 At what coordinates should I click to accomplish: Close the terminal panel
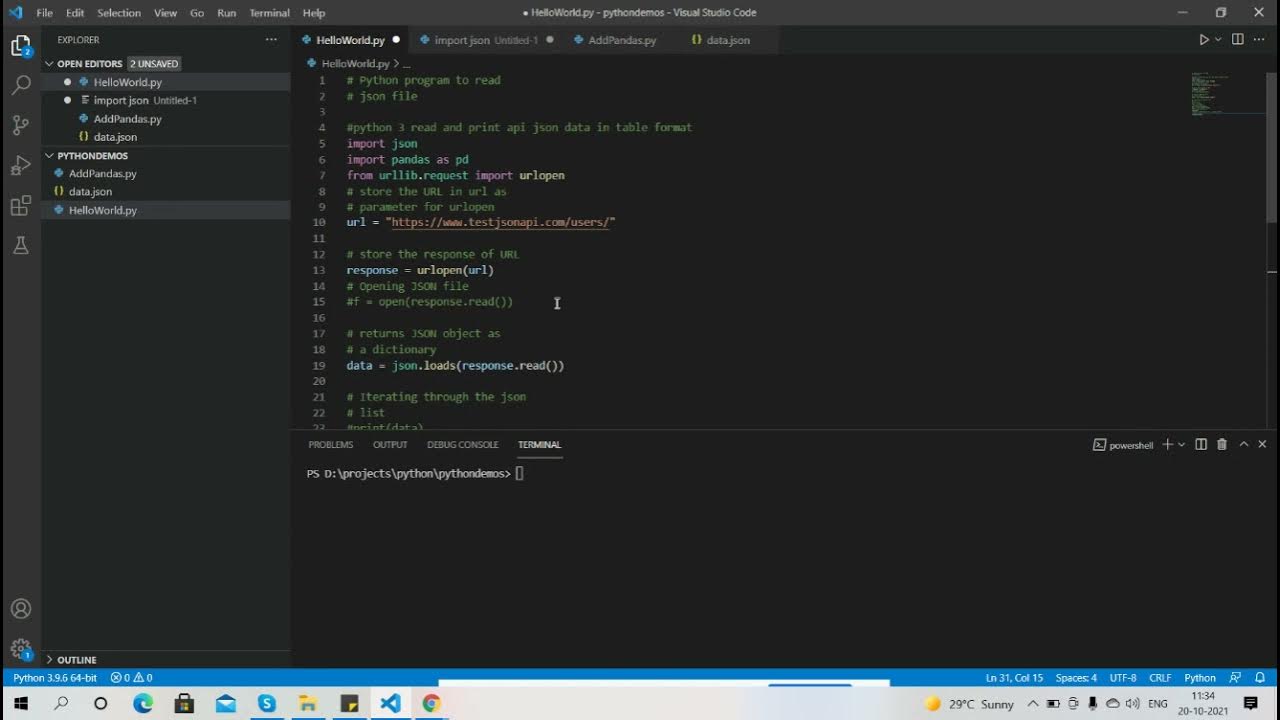(x=1262, y=445)
